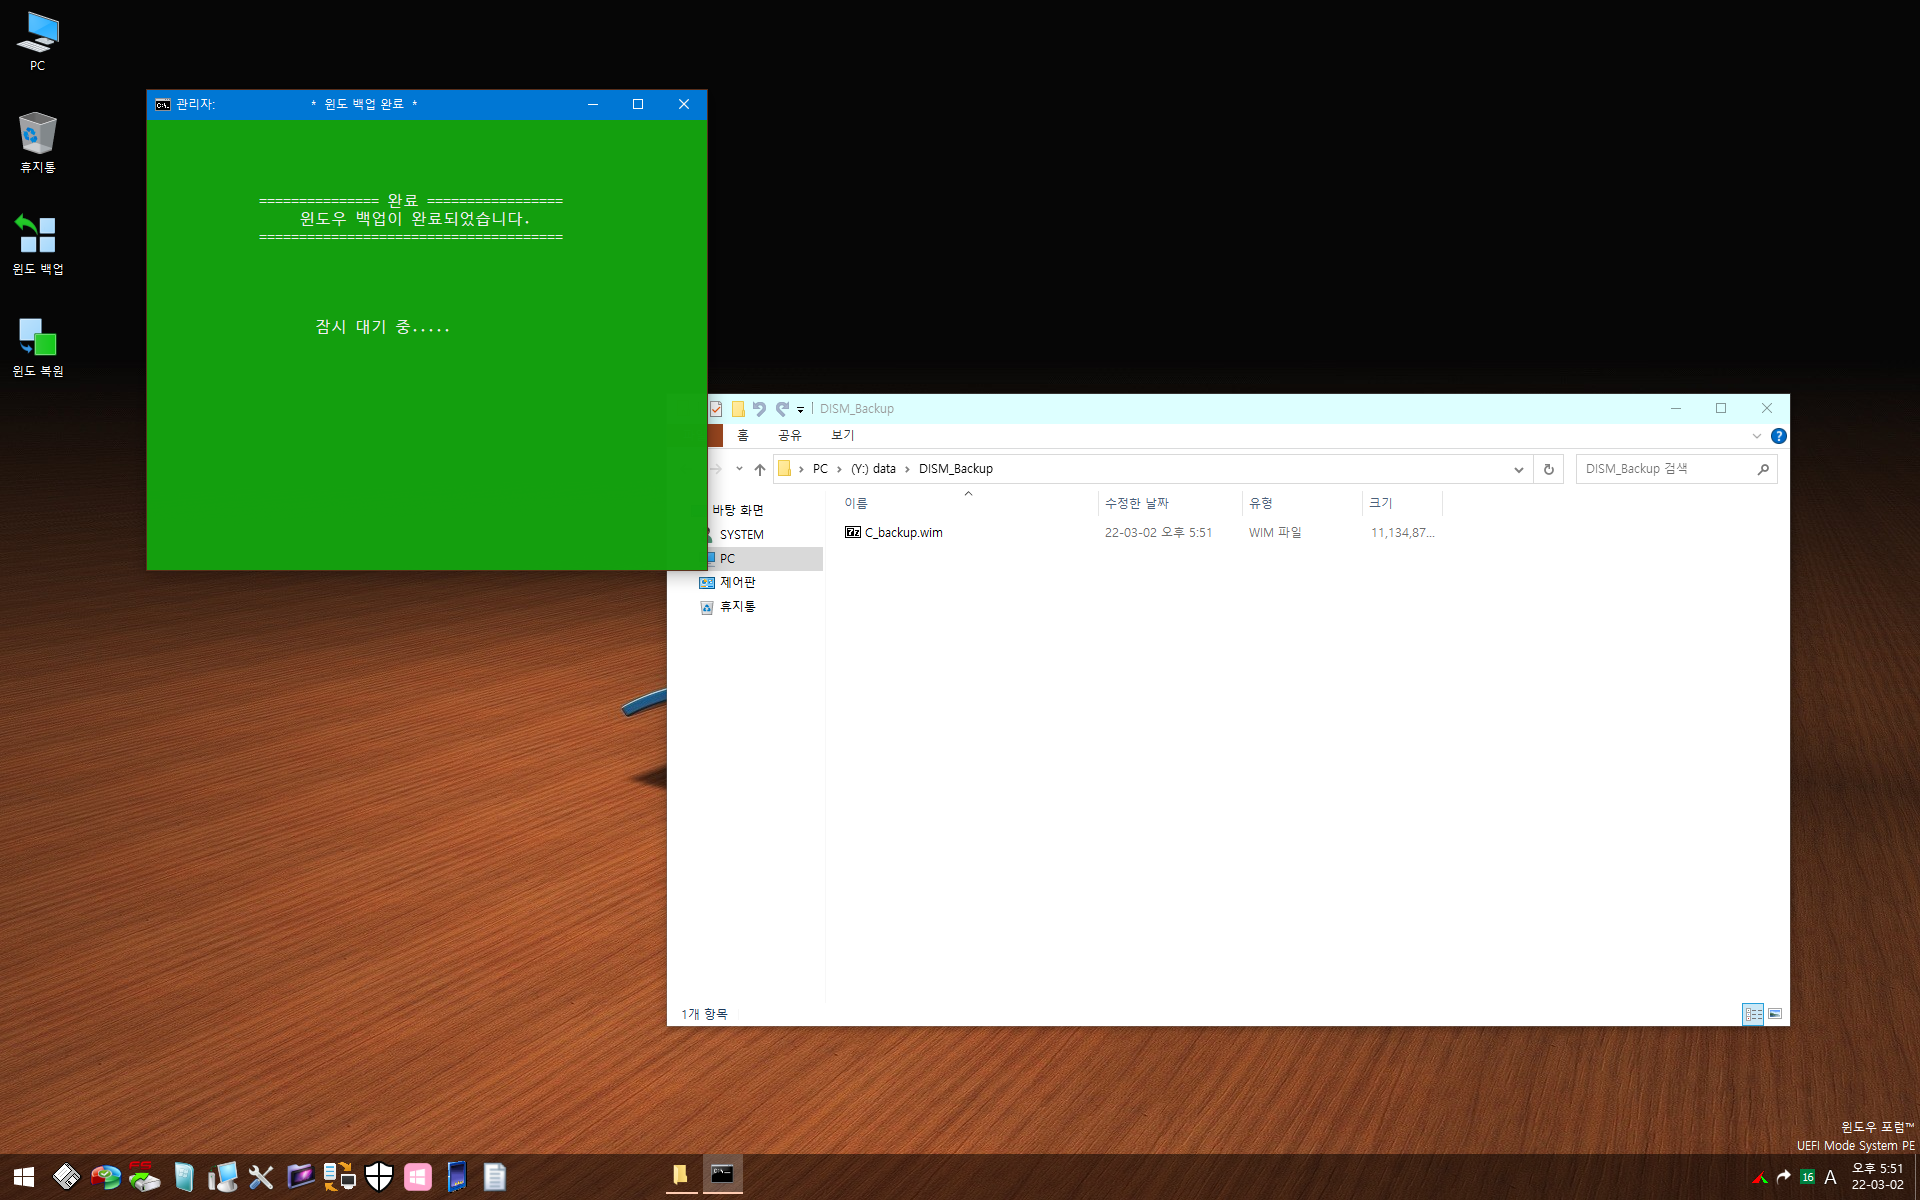
Task: Sort by 크기 column header
Action: pos(1402,503)
